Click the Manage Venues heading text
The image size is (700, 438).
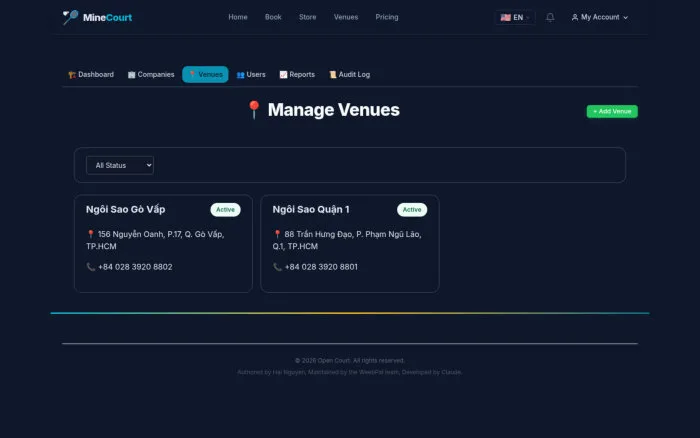(x=333, y=110)
